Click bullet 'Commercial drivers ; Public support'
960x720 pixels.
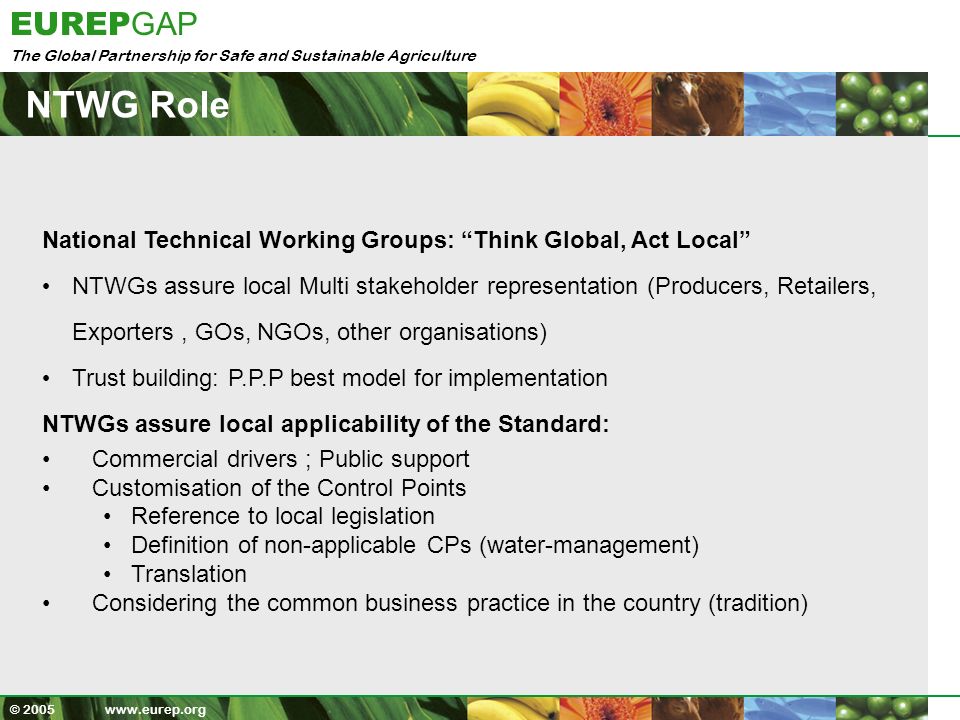tap(280, 459)
